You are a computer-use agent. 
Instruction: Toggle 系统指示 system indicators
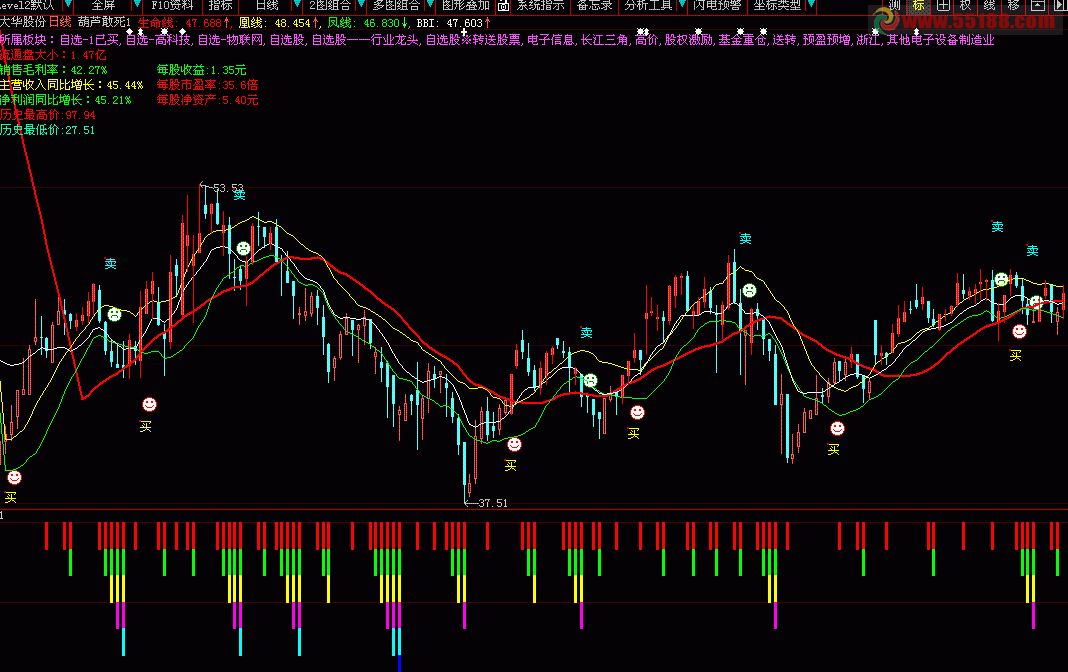click(x=540, y=5)
